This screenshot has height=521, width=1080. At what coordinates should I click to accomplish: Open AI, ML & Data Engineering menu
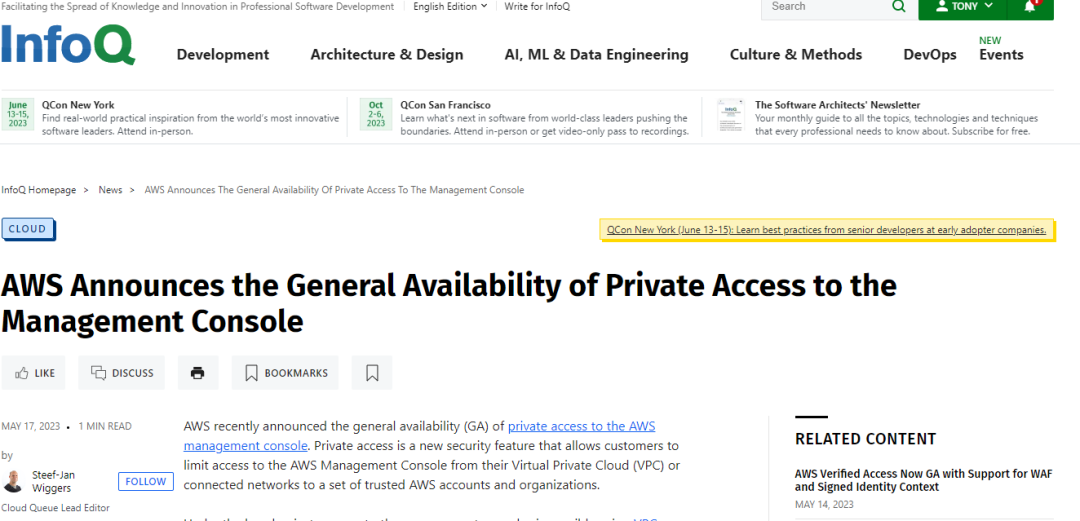[596, 54]
